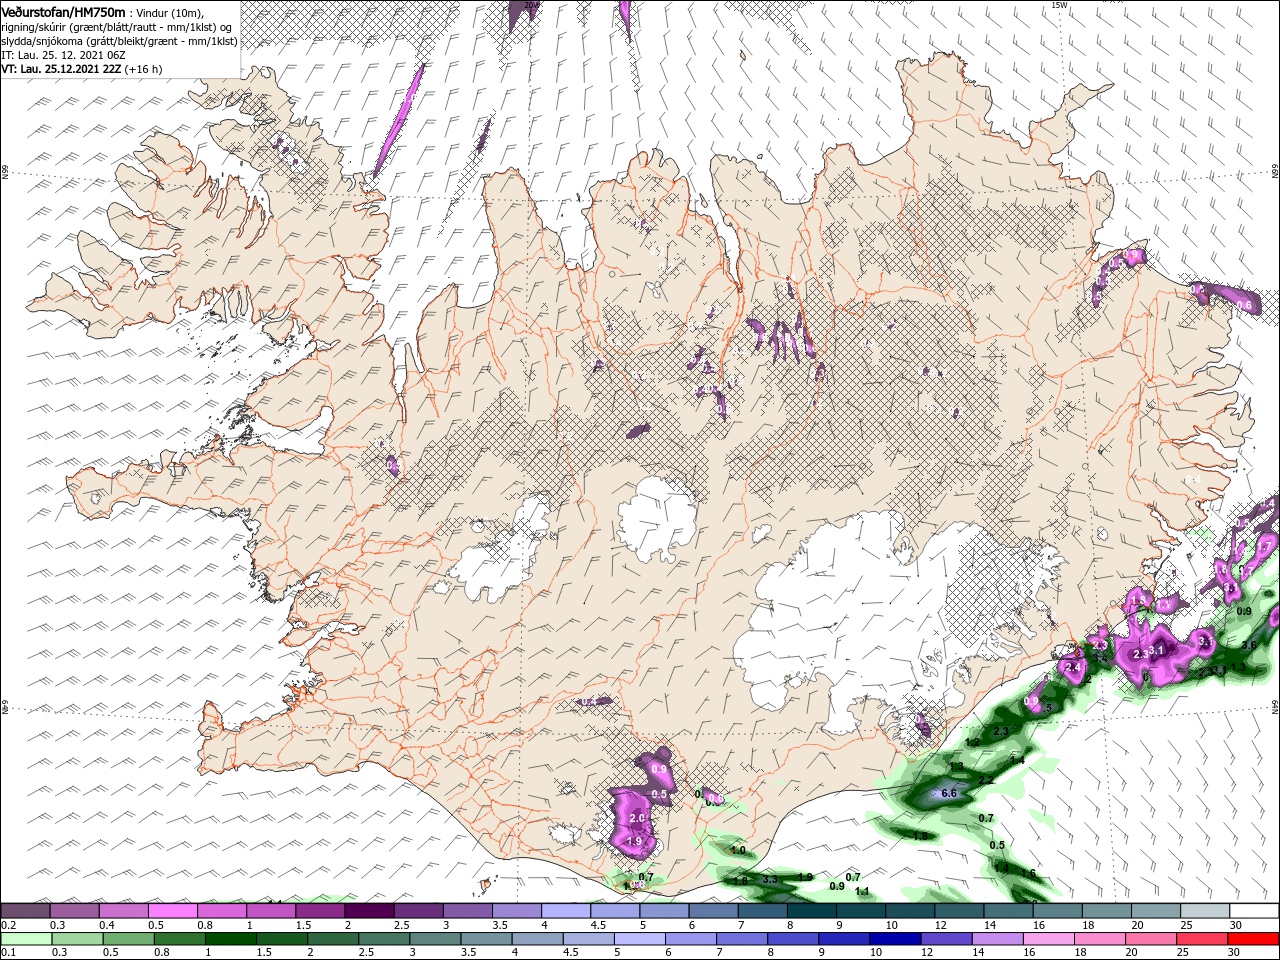This screenshot has height=960, width=1280.
Task: Pick the bright pink swatch left of the snow scale's '0.8'
Action: point(172,911)
